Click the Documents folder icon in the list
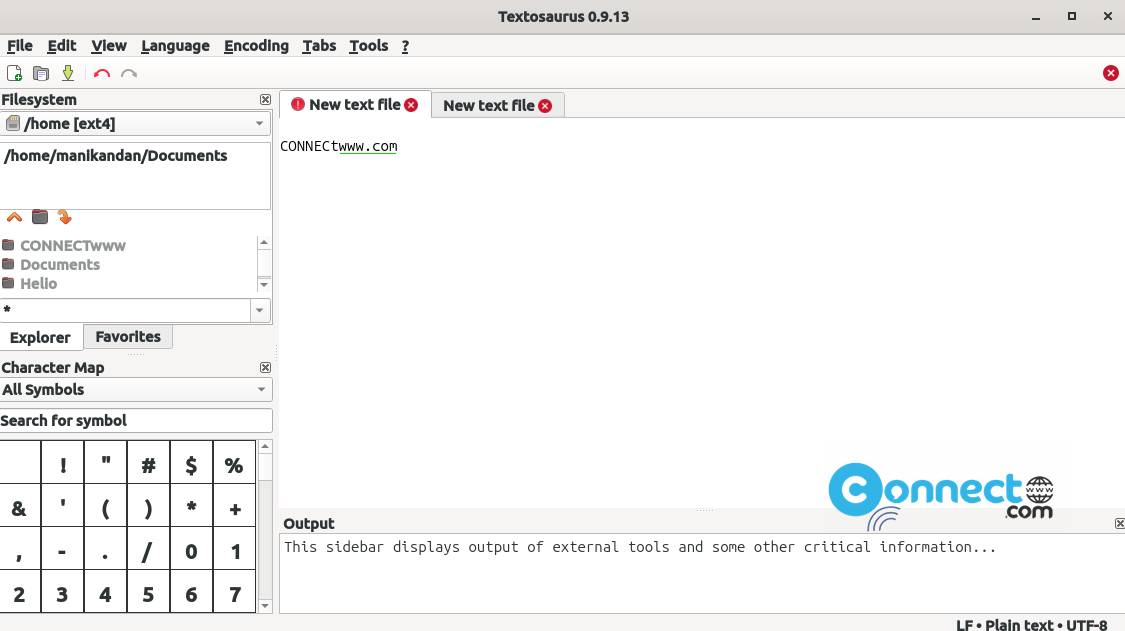 (x=9, y=264)
